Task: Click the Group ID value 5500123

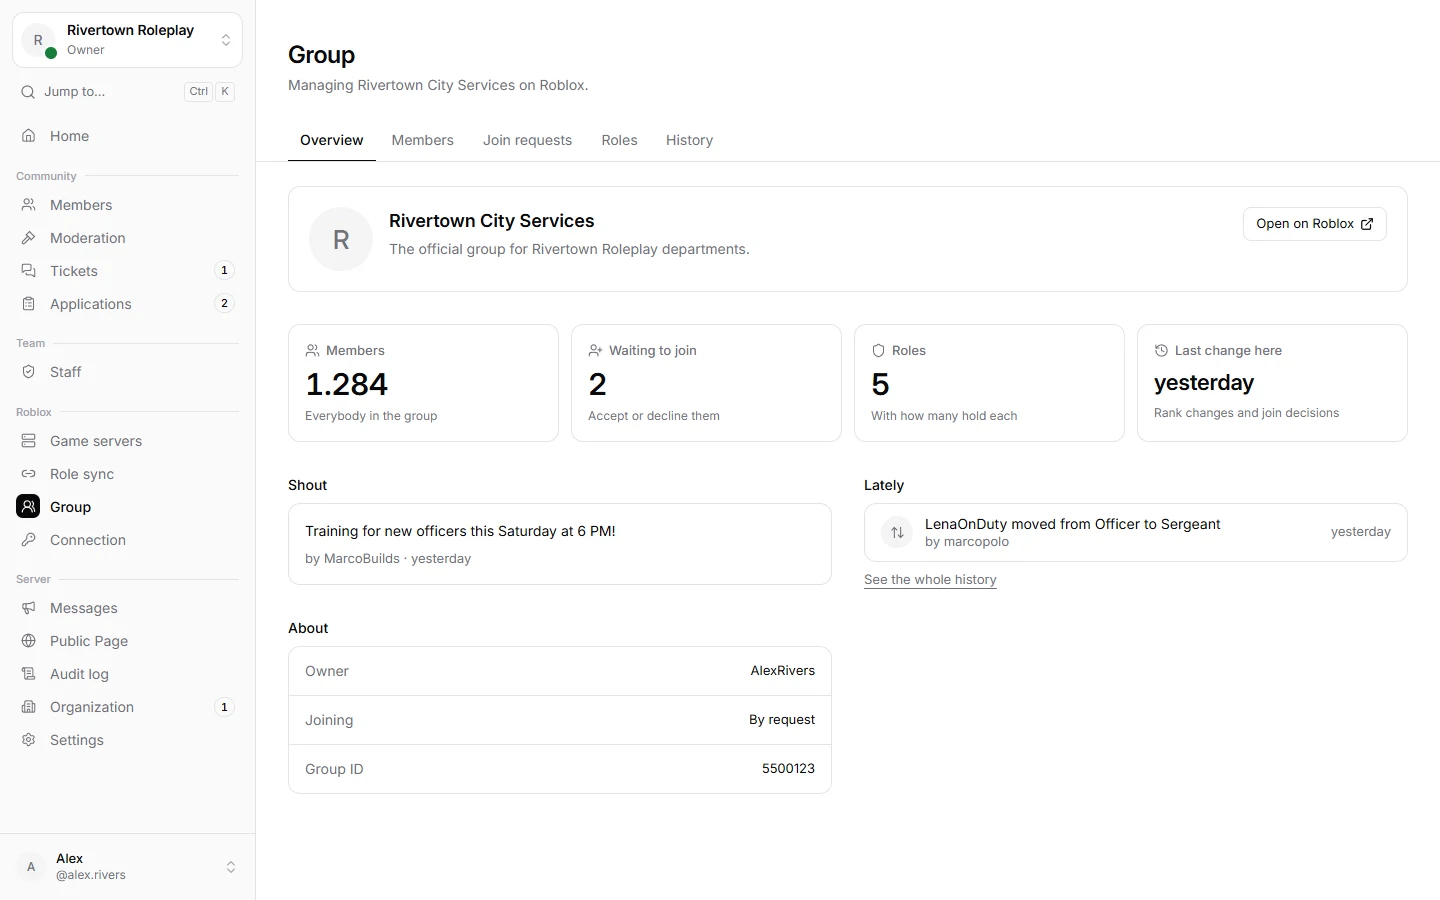Action: [x=788, y=769]
